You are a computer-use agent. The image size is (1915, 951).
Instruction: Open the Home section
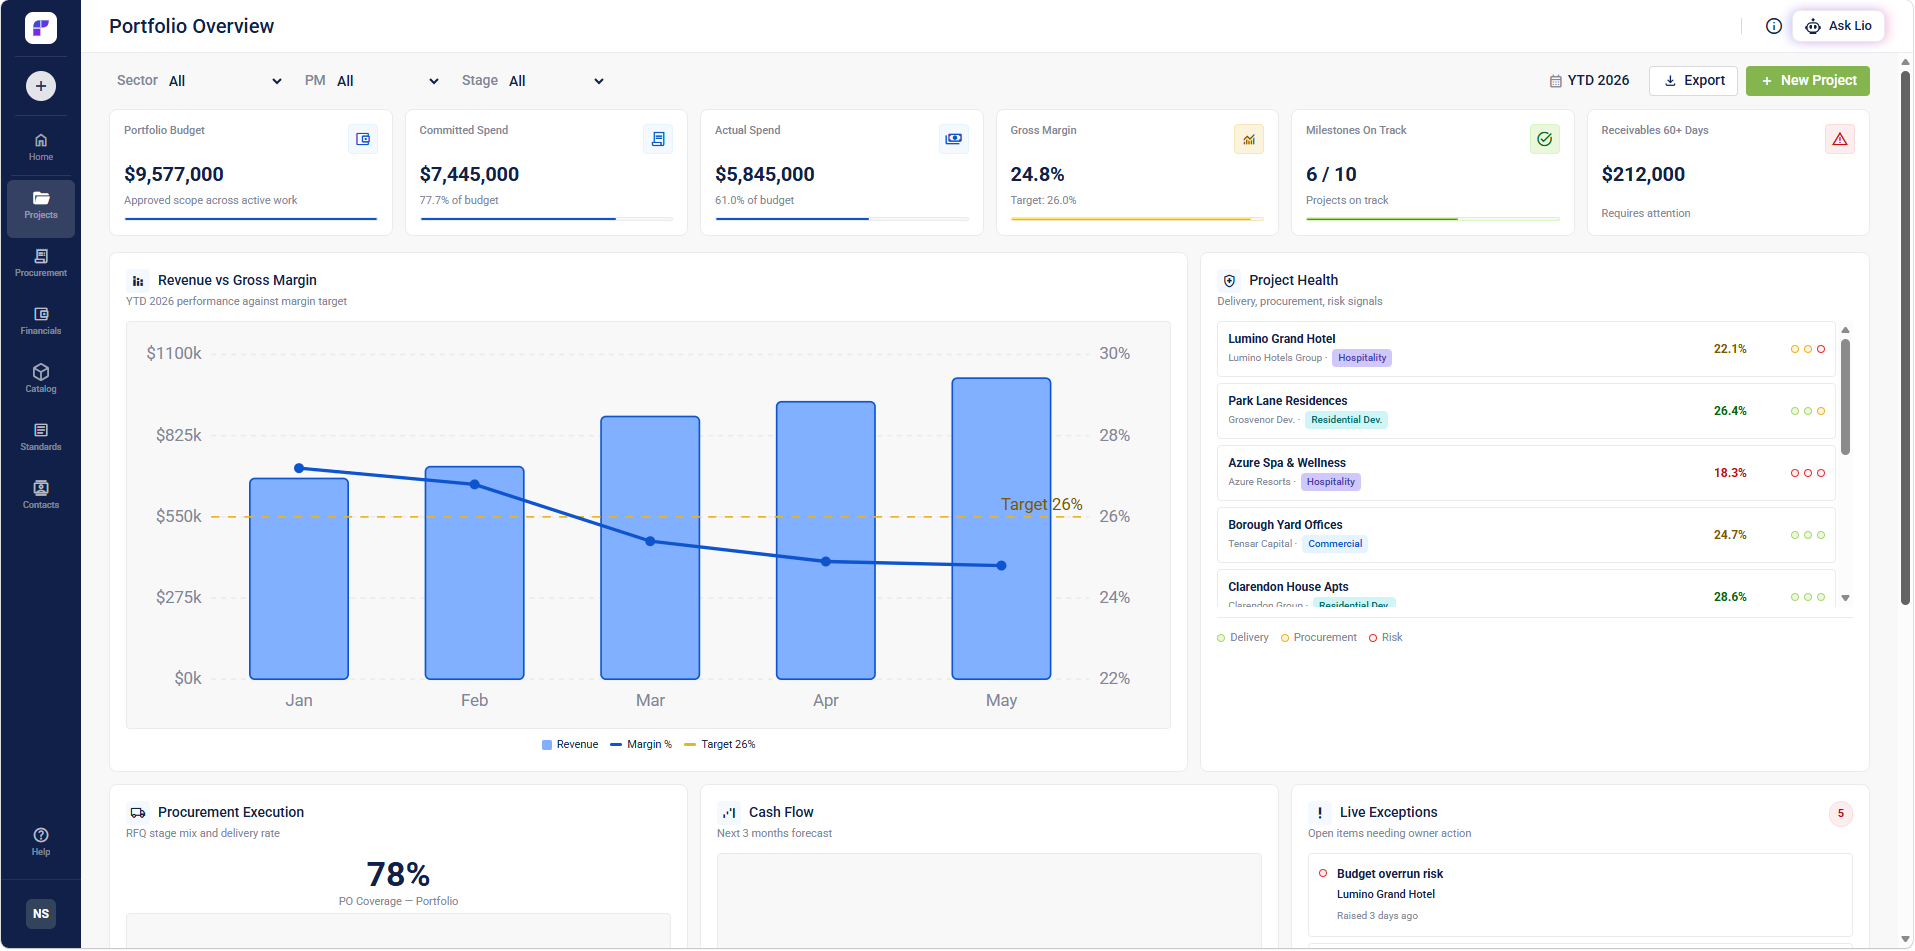[x=41, y=147]
